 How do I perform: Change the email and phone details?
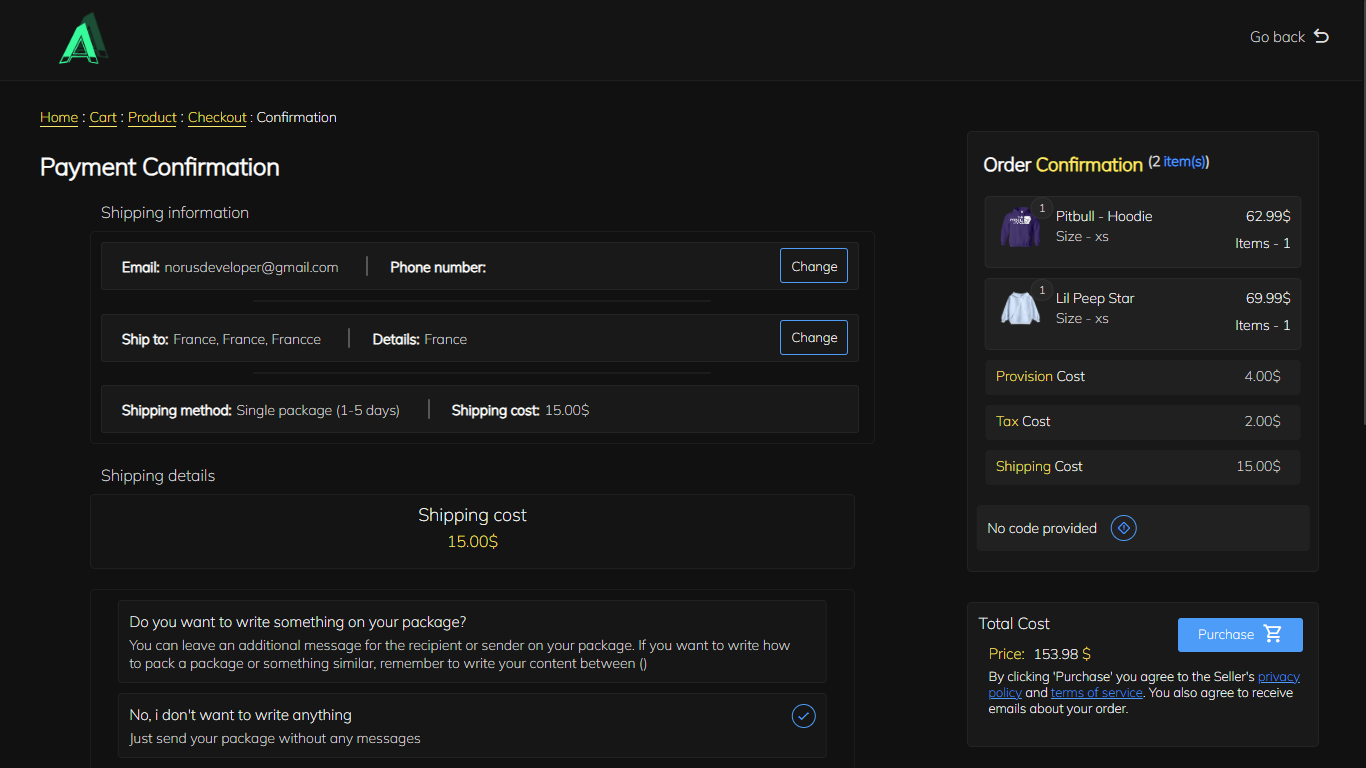[x=813, y=266]
